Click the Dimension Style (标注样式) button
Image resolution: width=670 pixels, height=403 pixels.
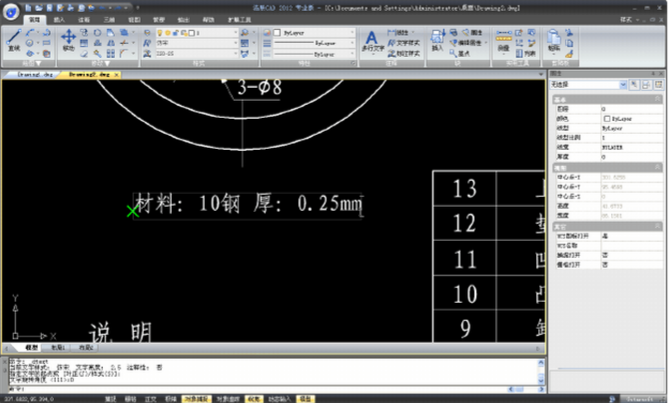pyautogui.click(x=404, y=53)
